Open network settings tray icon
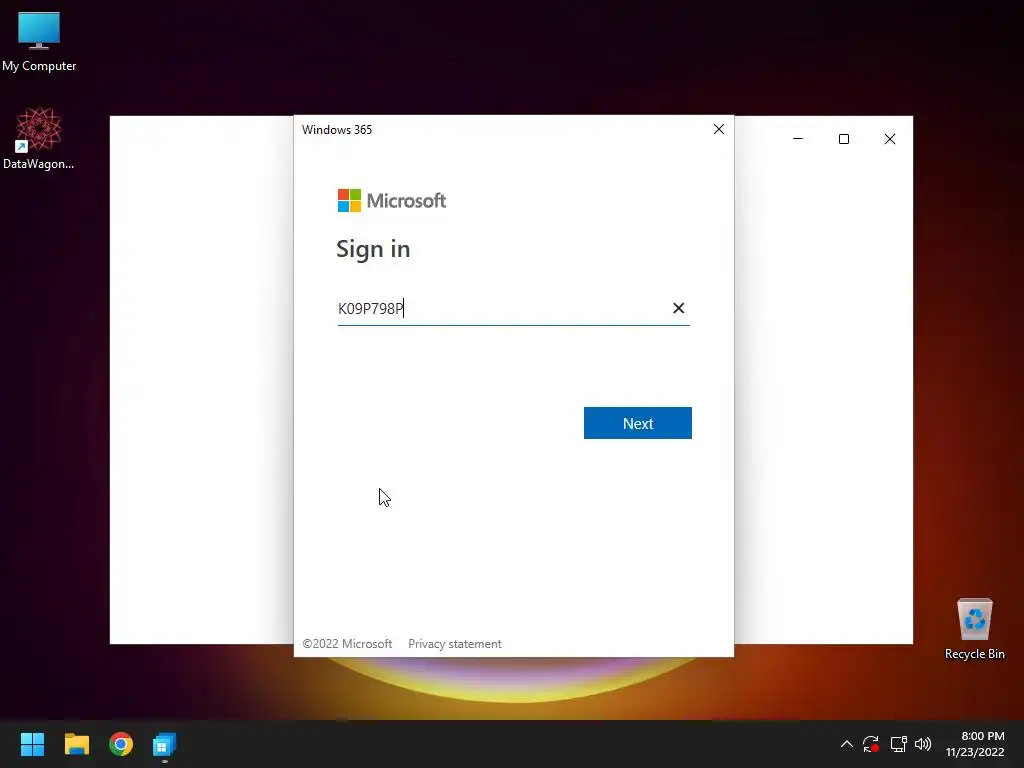The image size is (1024, 768). [899, 744]
